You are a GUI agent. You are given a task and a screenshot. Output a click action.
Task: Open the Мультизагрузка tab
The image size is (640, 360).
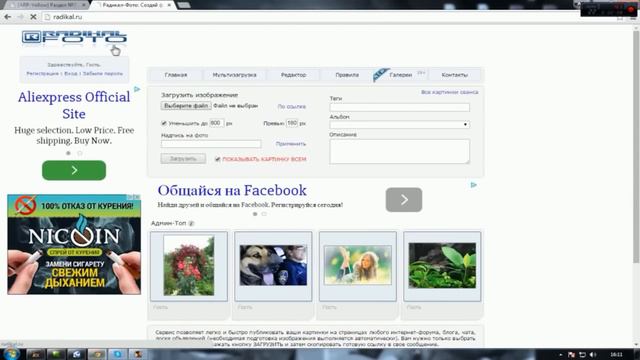(x=234, y=75)
